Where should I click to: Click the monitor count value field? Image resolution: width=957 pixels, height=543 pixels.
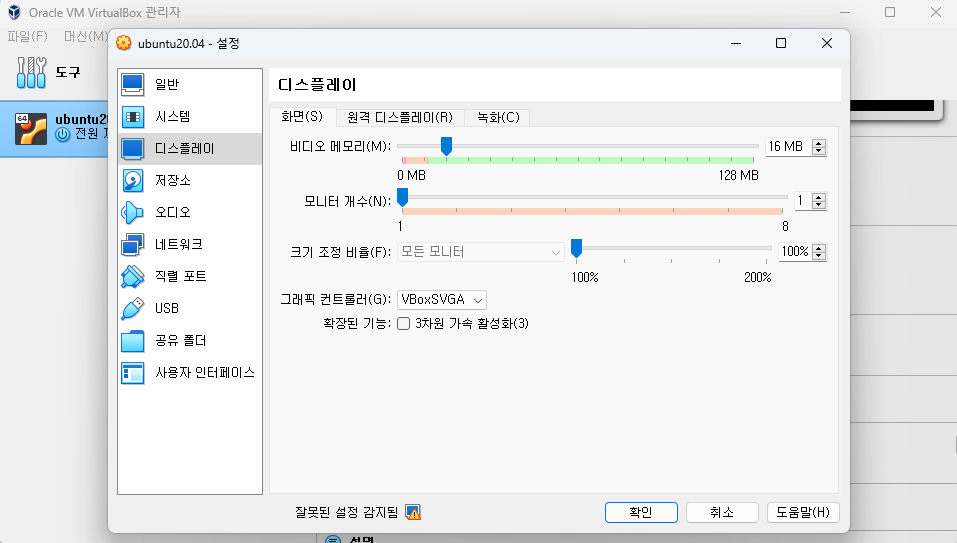[803, 201]
